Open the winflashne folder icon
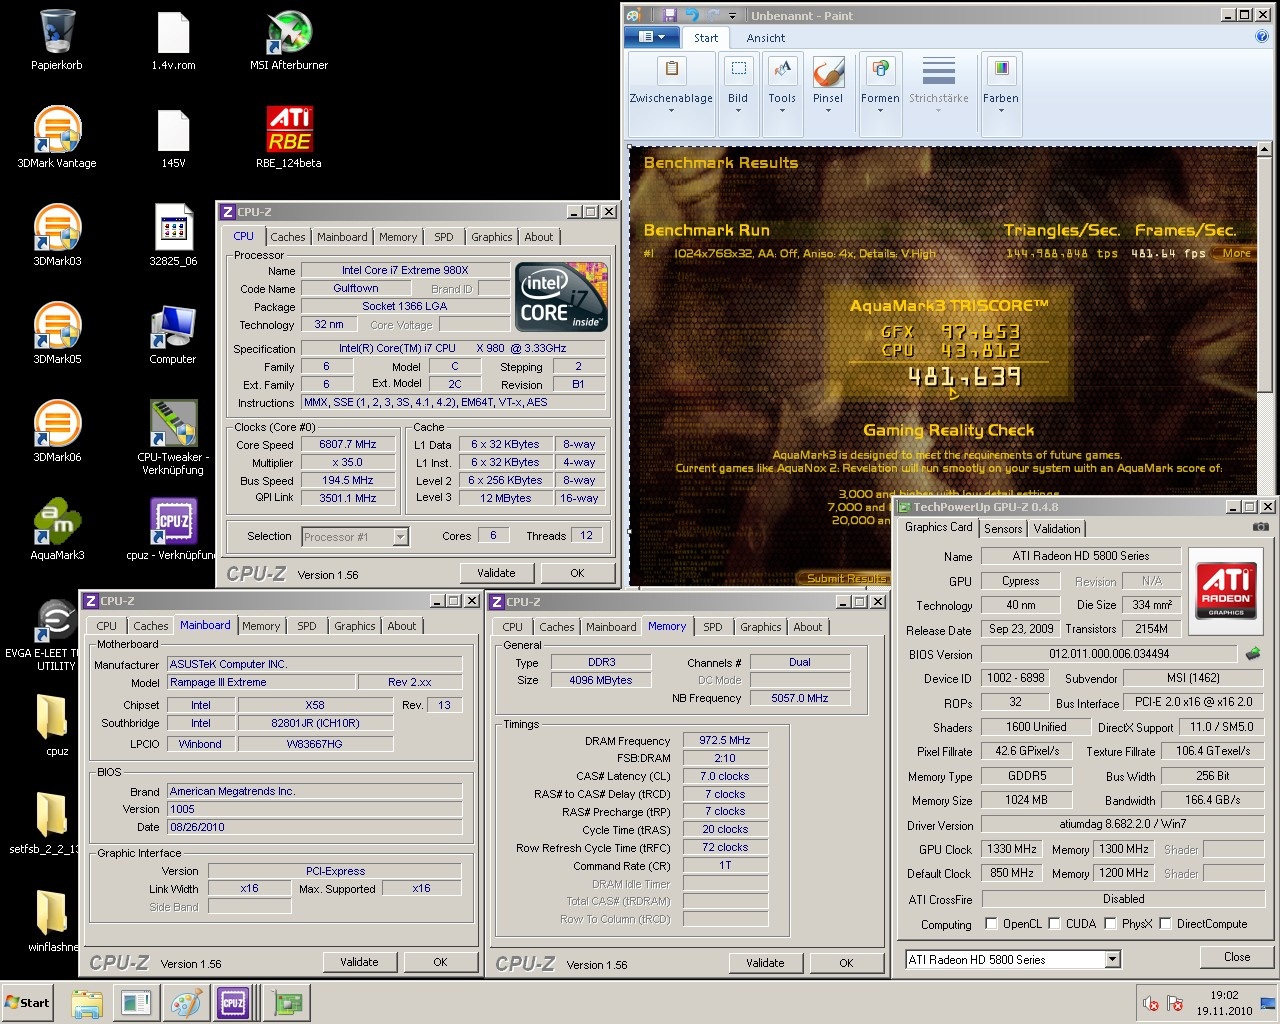The image size is (1280, 1024). pyautogui.click(x=52, y=914)
